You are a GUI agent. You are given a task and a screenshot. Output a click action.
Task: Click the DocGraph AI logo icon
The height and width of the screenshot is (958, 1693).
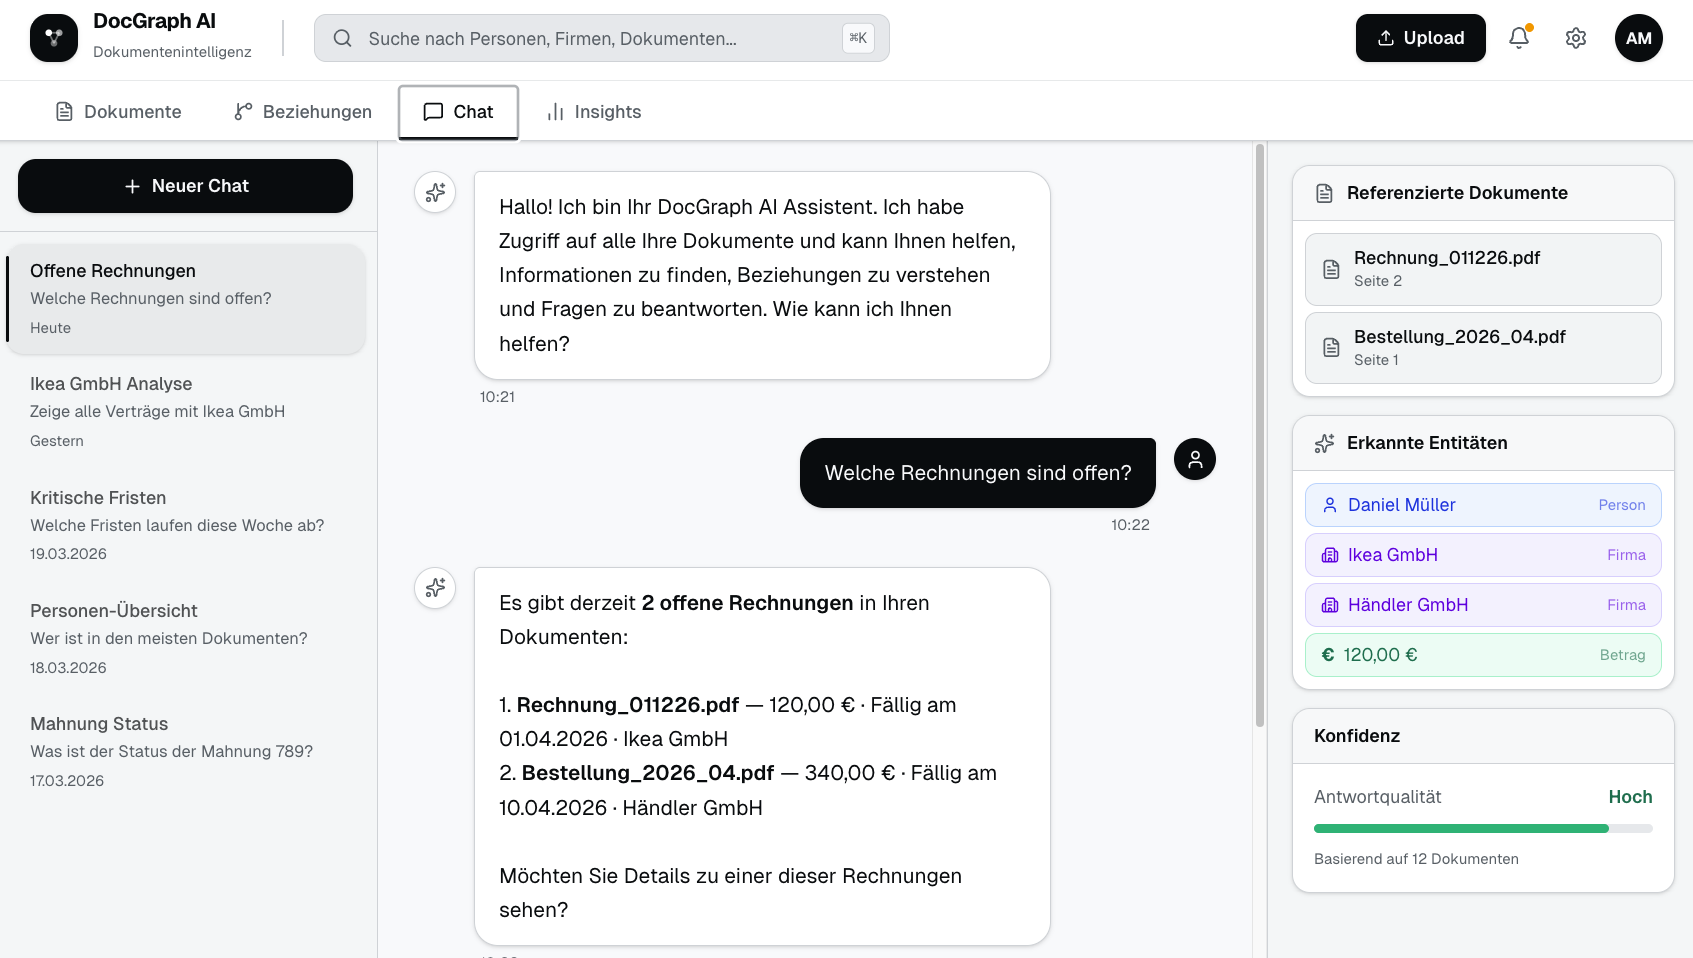[53, 37]
